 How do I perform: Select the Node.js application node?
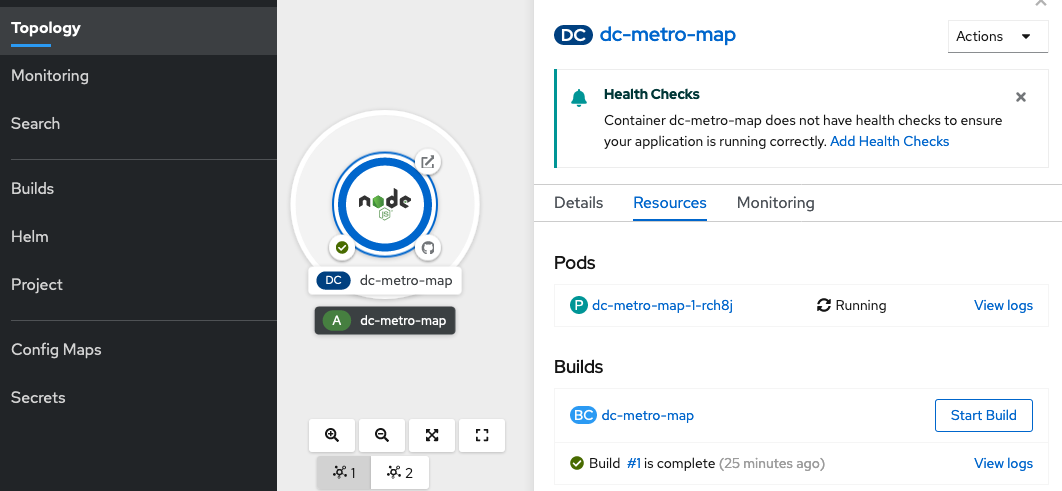point(385,204)
